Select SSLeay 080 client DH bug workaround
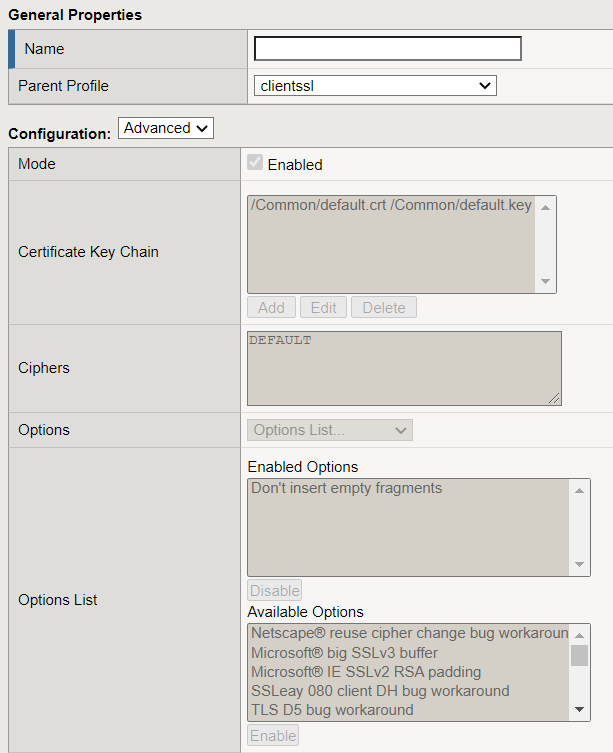 [409, 691]
